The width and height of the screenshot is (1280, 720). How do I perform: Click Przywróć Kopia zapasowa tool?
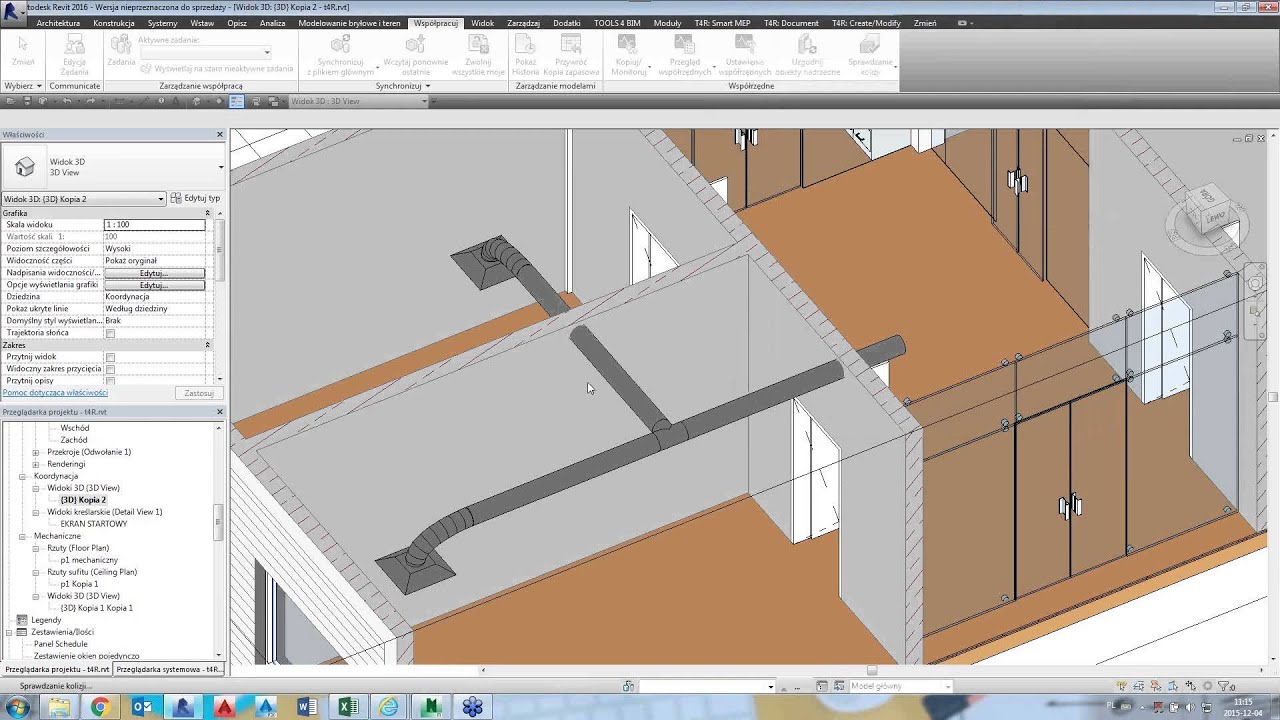[x=570, y=53]
